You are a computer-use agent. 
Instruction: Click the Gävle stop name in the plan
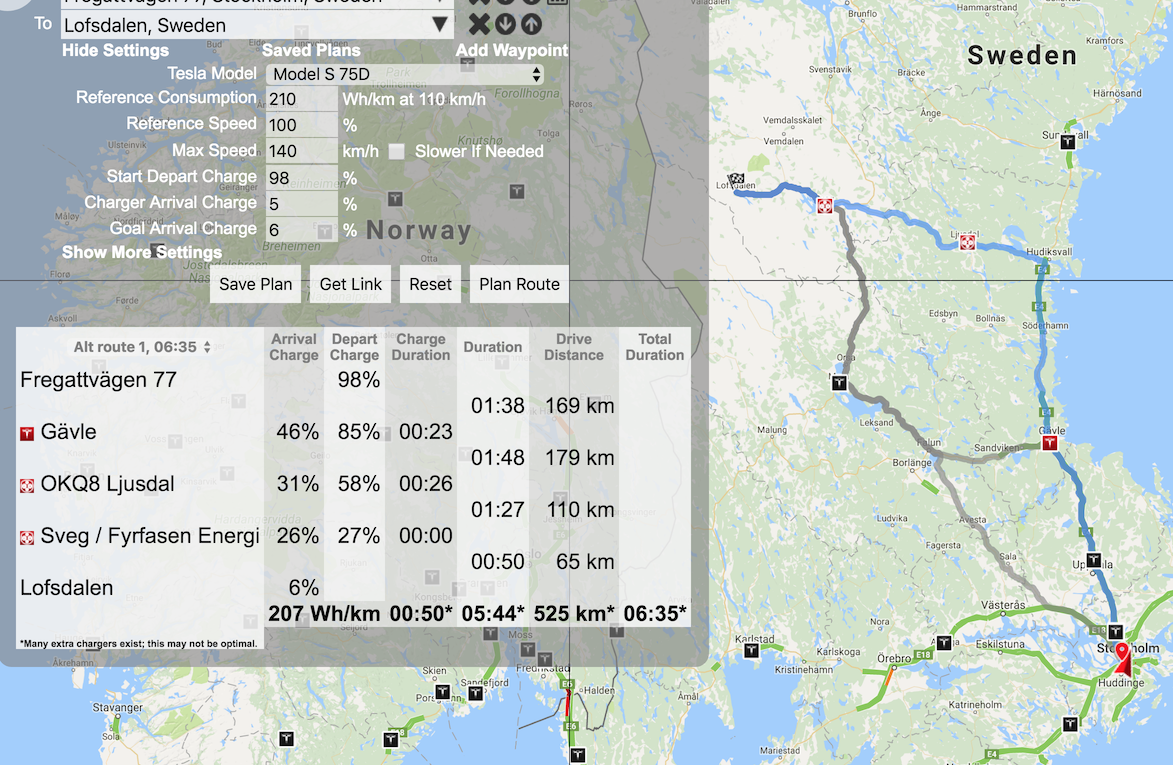point(68,431)
